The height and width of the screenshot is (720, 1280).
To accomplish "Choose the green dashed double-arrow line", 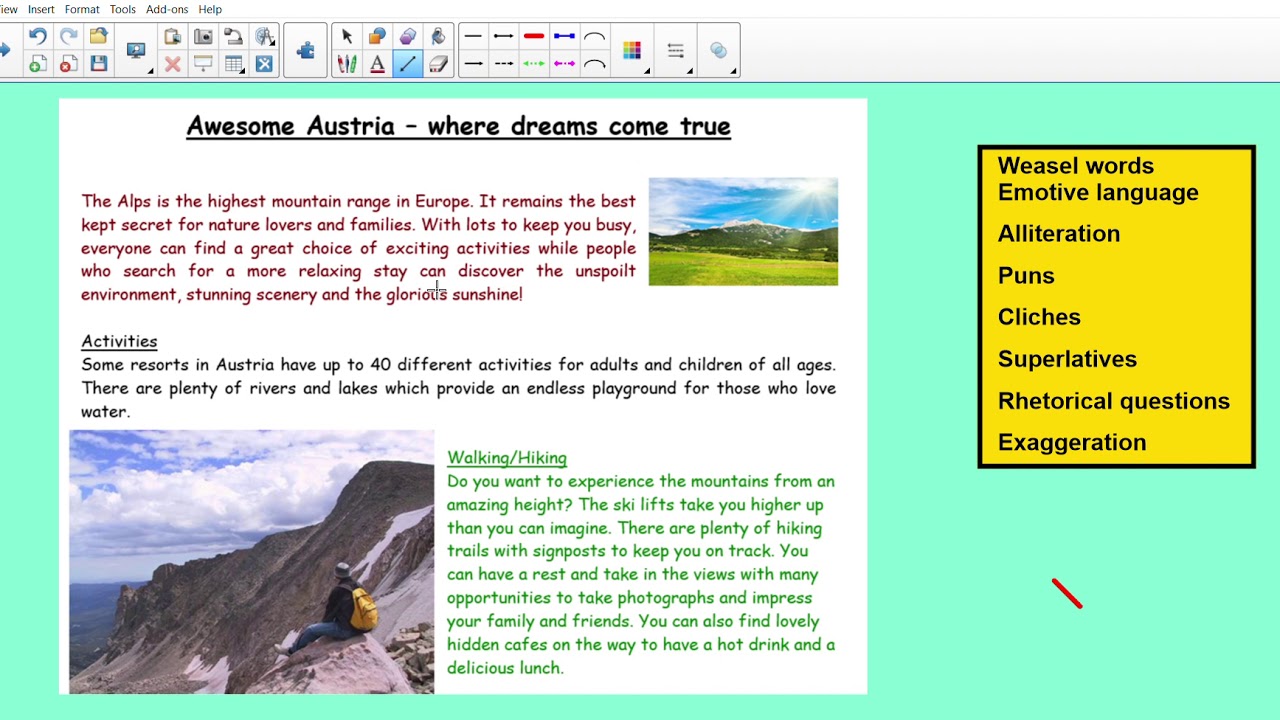I will pos(534,64).
